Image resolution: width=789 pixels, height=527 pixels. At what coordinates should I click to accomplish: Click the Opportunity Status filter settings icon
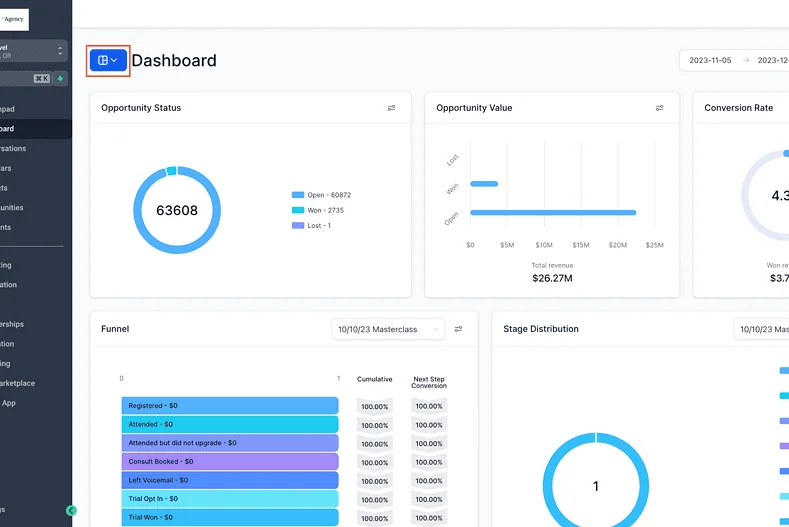point(391,108)
